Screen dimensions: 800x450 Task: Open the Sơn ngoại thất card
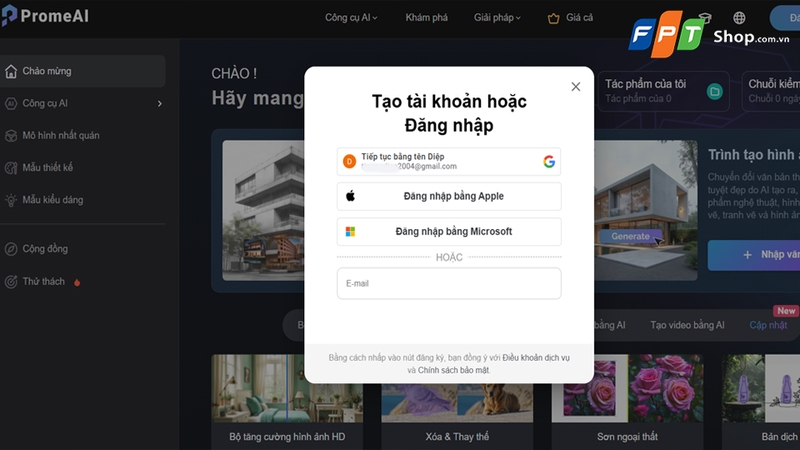[628, 402]
